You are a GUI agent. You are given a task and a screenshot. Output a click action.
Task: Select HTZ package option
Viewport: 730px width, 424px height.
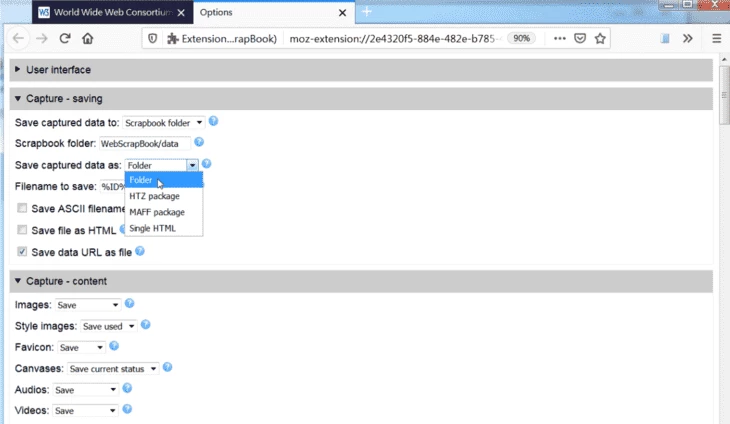pyautogui.click(x=163, y=196)
